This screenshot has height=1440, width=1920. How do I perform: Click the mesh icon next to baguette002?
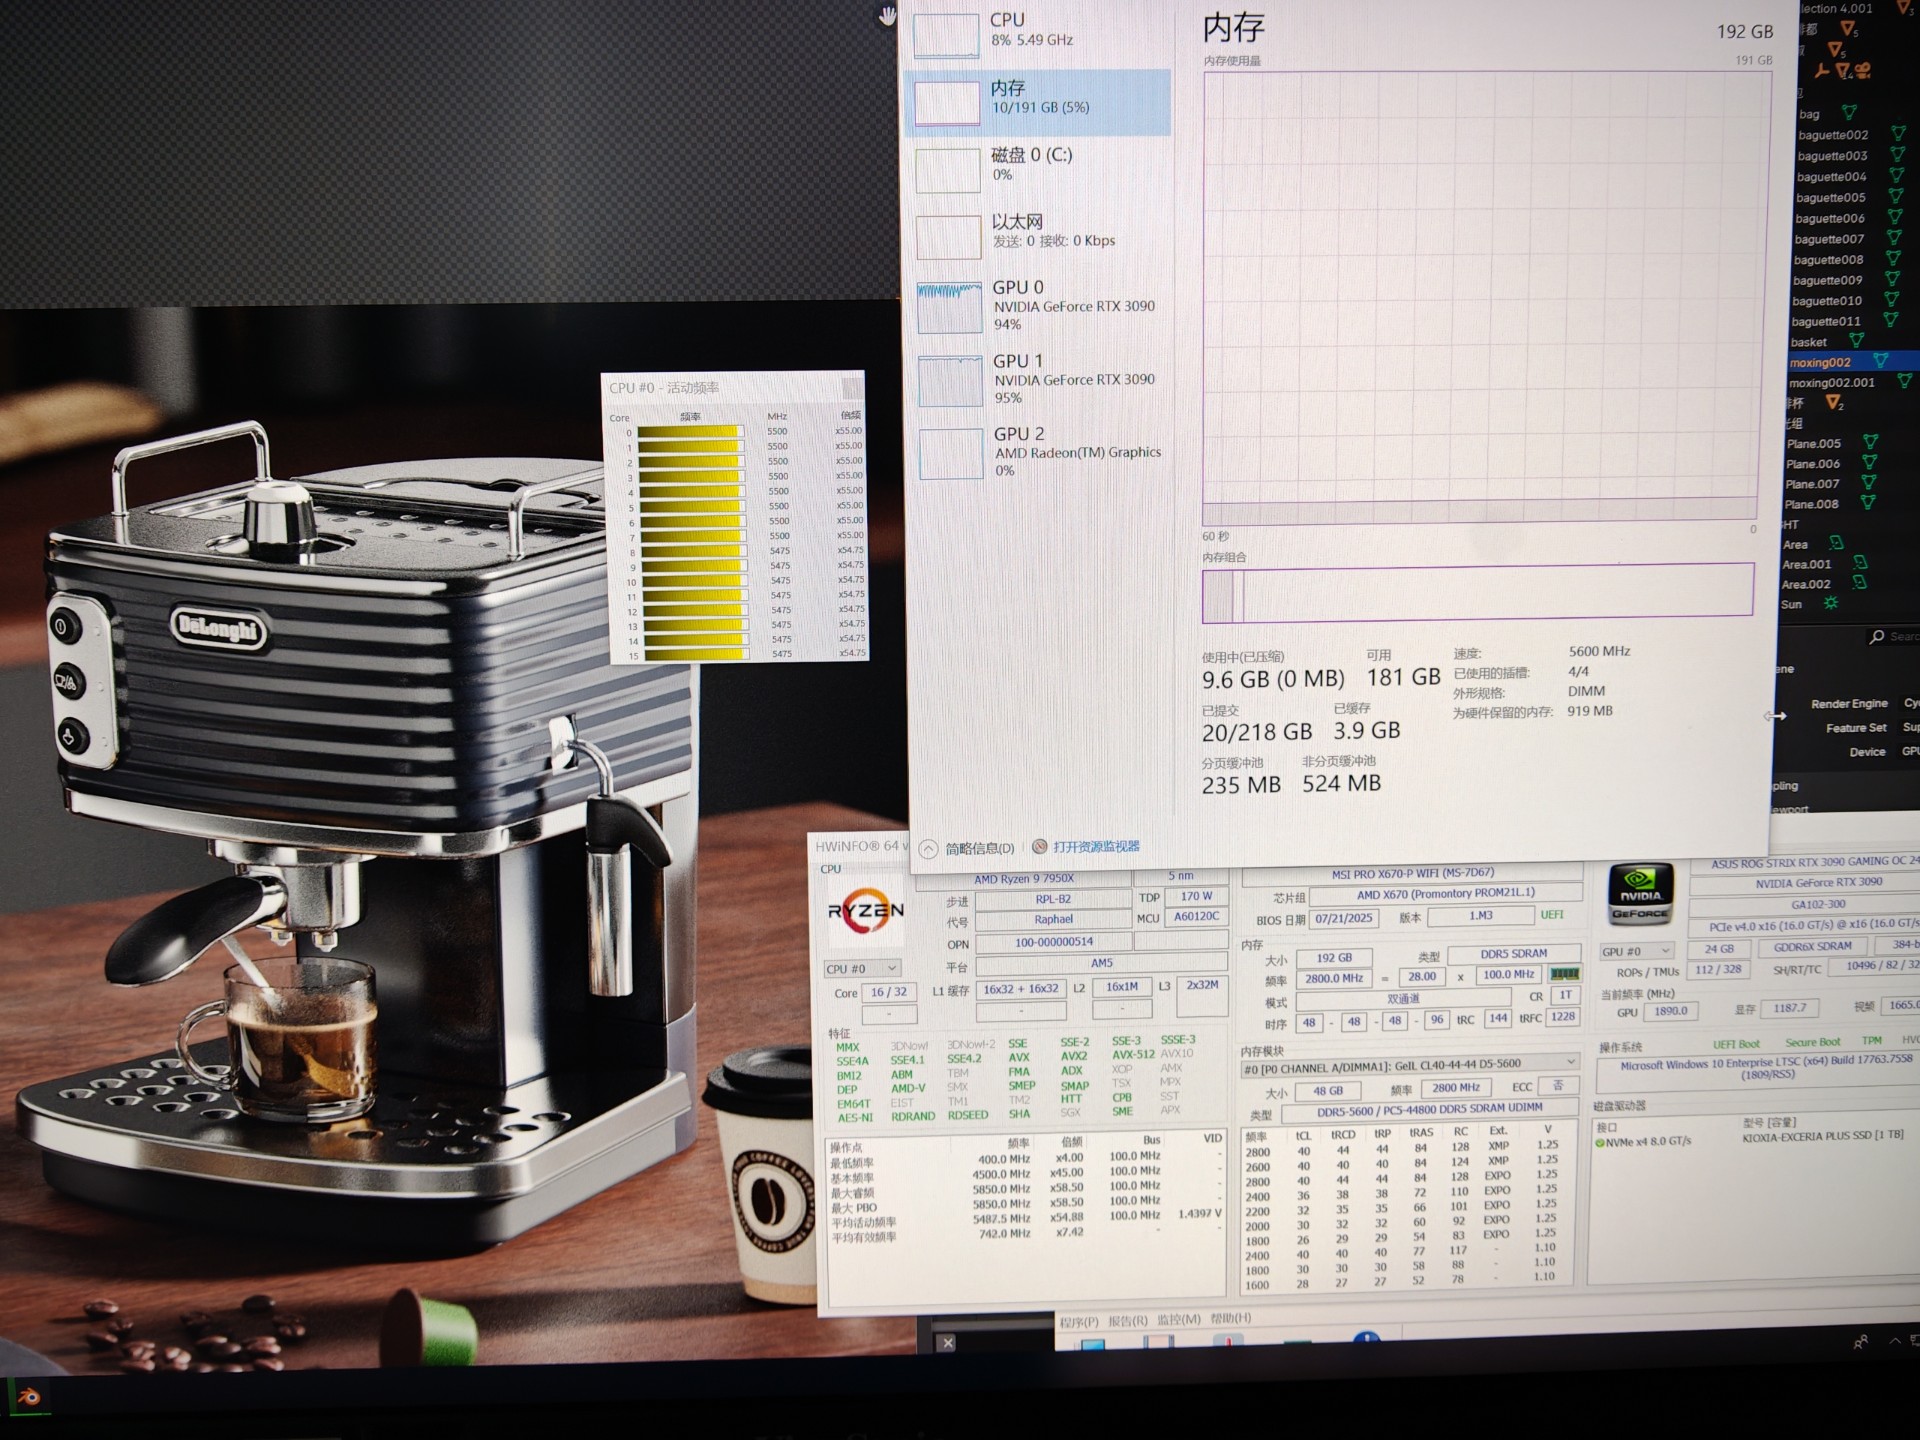point(1897,134)
